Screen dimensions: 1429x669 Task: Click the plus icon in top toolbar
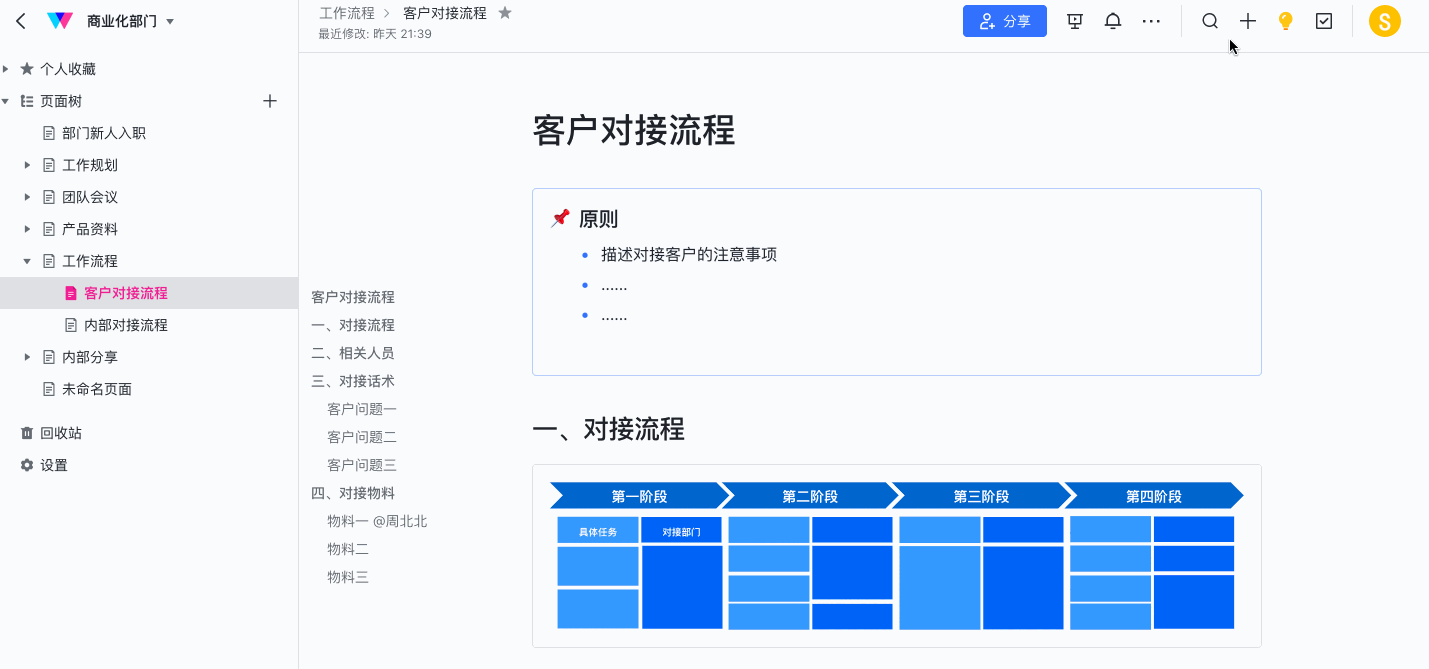[x=1248, y=21]
